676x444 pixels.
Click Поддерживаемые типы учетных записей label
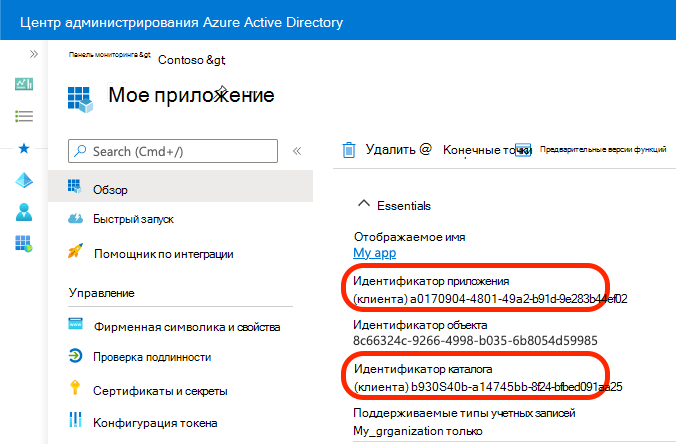tap(464, 413)
